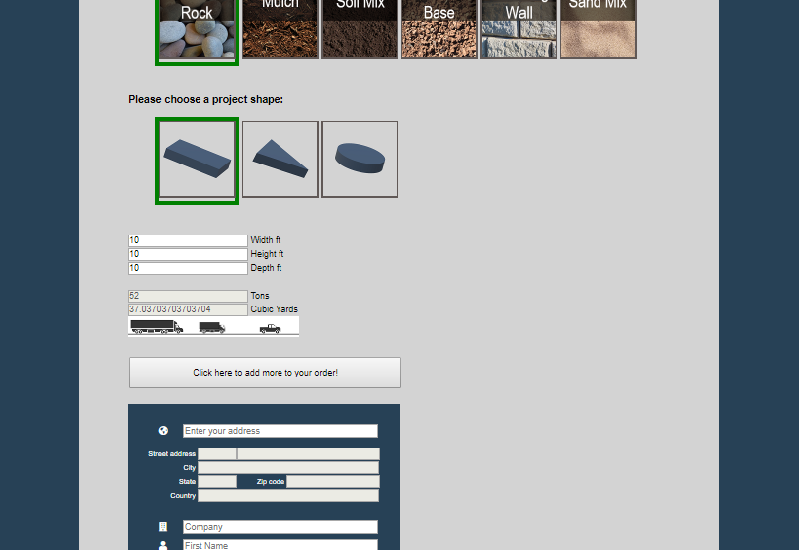The image size is (799, 550).
Task: Click the 'Enter your address' field
Action: (280, 431)
